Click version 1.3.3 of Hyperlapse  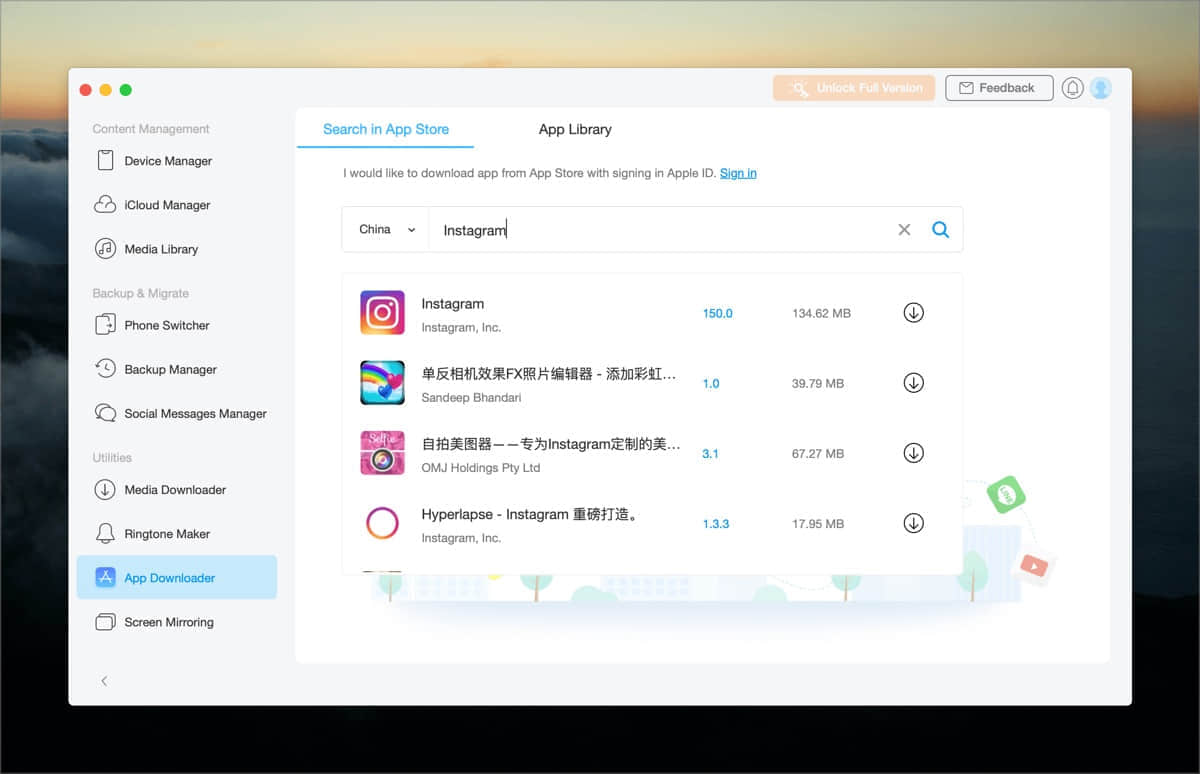(716, 523)
